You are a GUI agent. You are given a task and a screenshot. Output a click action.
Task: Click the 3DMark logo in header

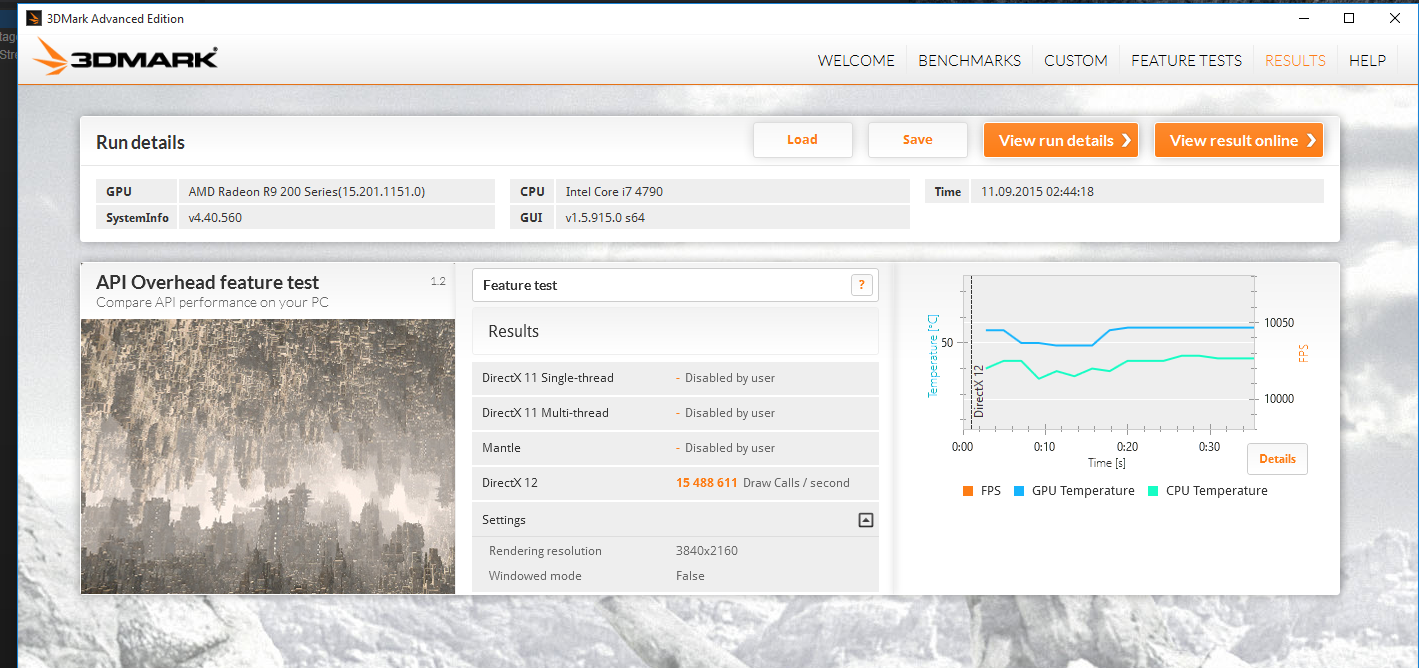tap(124, 58)
